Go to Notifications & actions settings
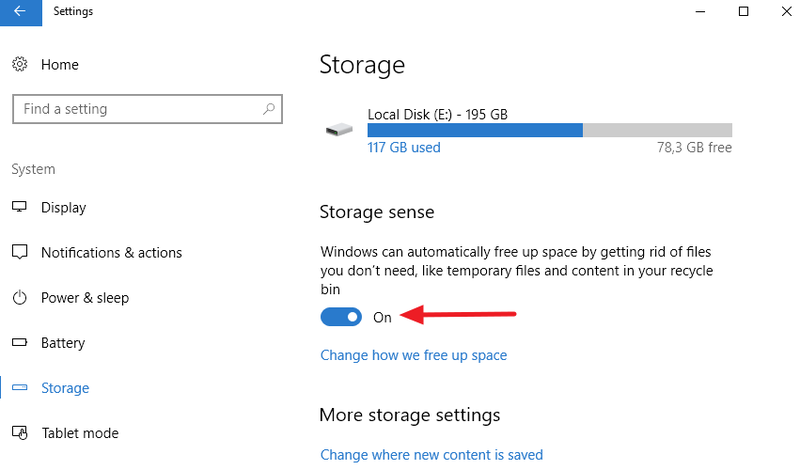 click(111, 253)
